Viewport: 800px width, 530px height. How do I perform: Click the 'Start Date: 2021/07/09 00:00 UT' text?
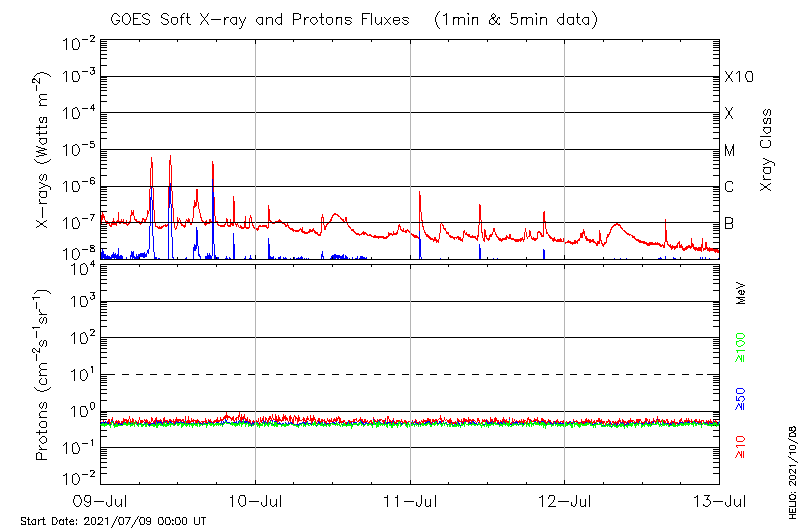(x=113, y=521)
